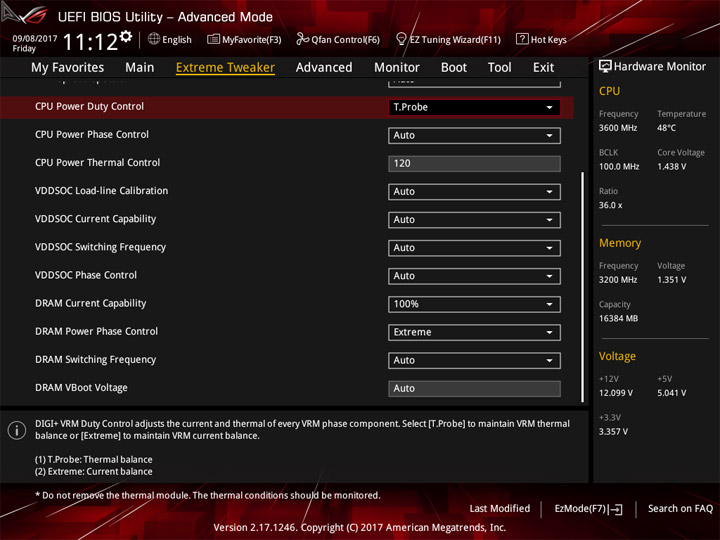Screen dimensions: 720x540
Task: Select the CPU Power Duty Control label
Action: click(x=90, y=106)
